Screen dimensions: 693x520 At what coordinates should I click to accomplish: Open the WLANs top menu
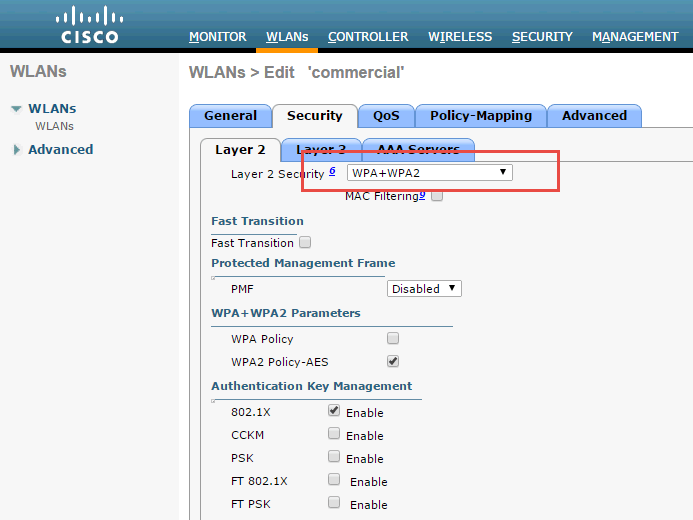[287, 37]
